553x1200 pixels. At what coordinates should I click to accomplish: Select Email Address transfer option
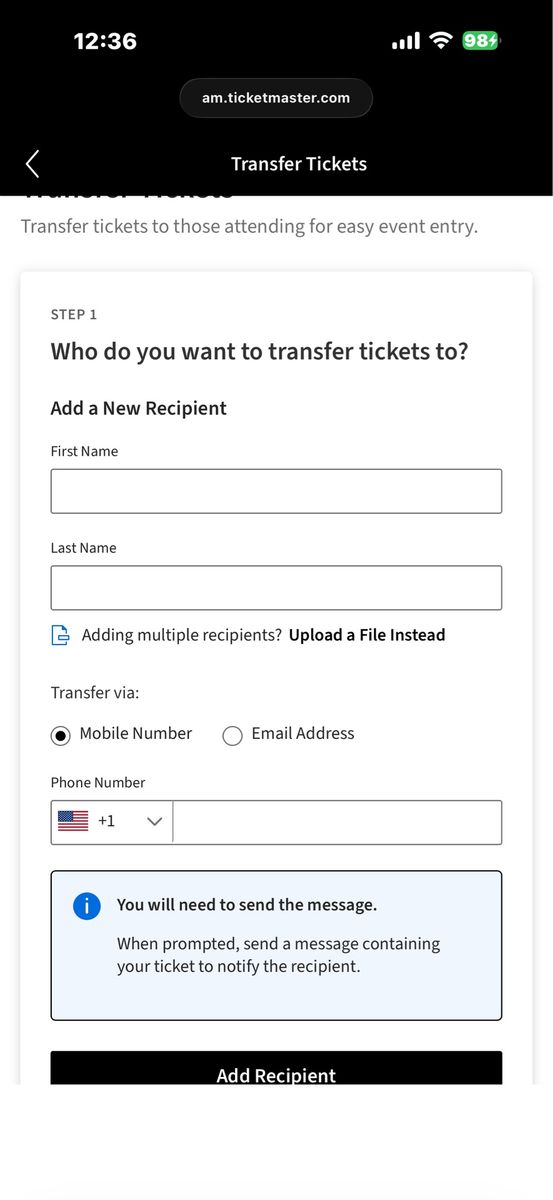tap(232, 735)
